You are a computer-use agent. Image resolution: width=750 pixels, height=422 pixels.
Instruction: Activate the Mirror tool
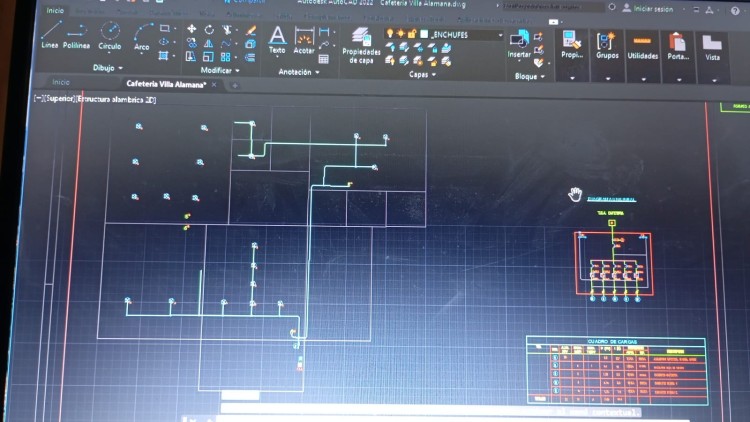(x=209, y=44)
